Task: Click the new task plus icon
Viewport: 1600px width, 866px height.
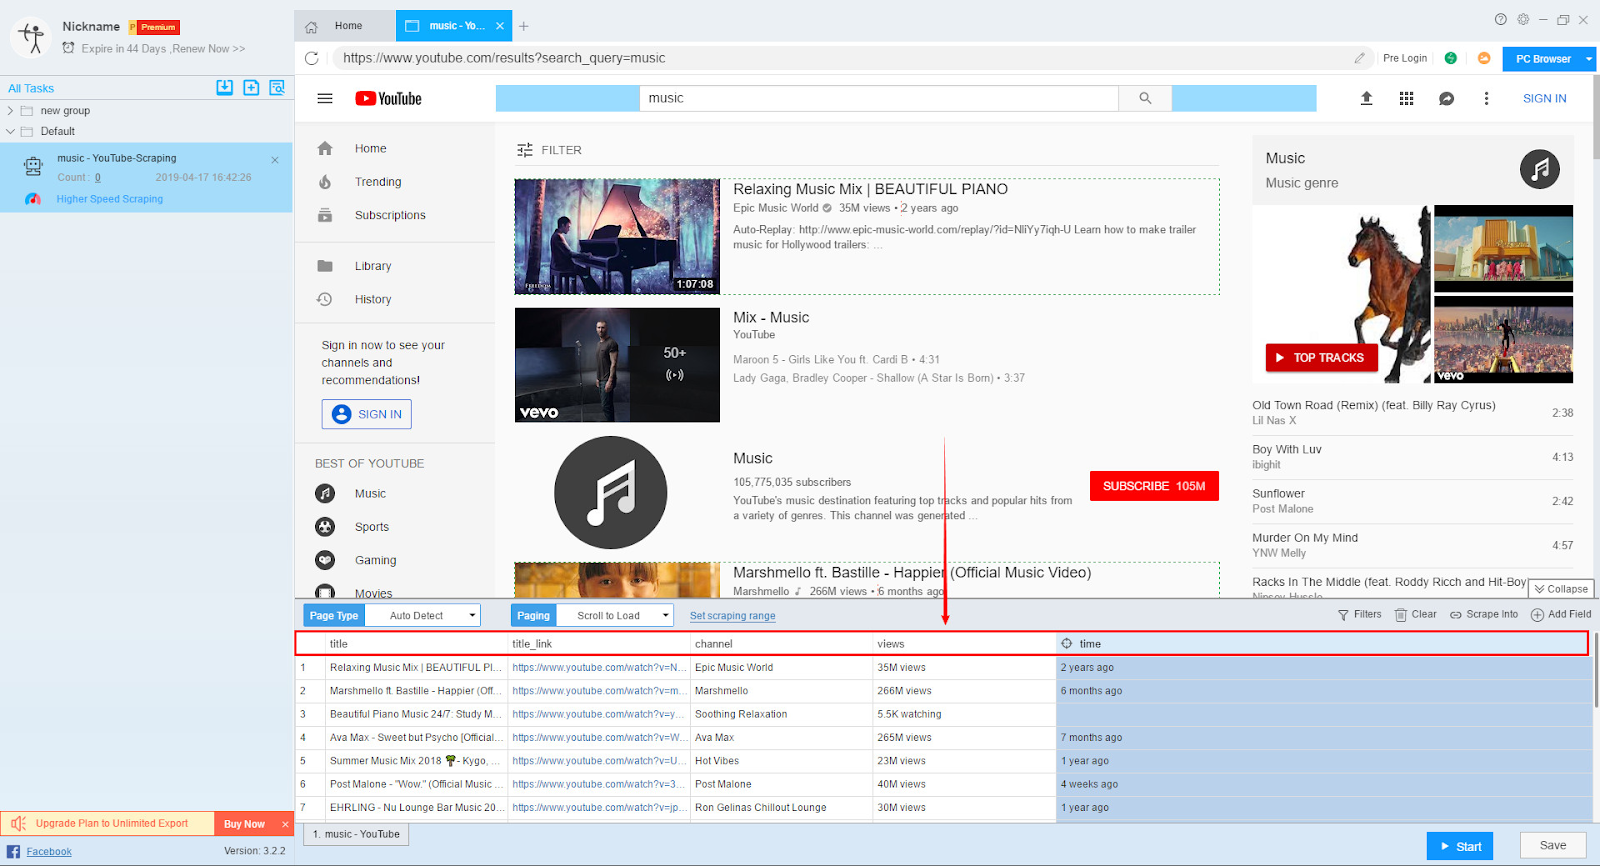Action: (x=251, y=88)
